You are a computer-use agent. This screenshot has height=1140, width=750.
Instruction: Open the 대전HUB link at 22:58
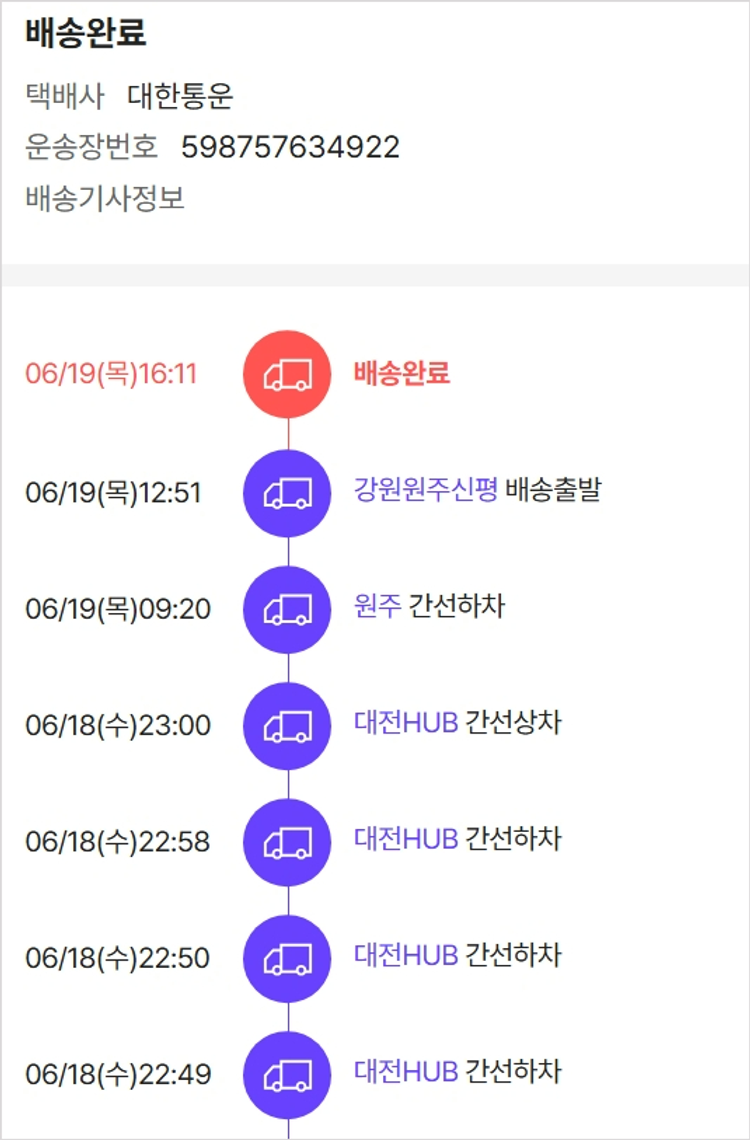[406, 839]
